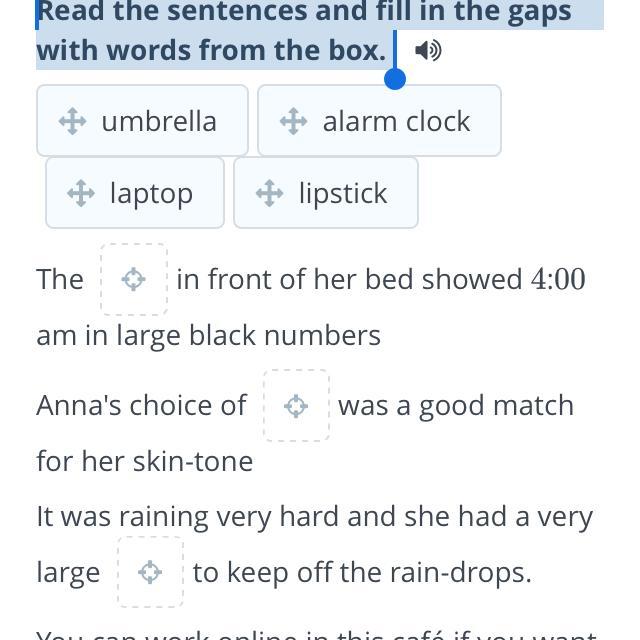The image size is (640, 640).
Task: Click the text "was a good match"
Action: click(456, 405)
